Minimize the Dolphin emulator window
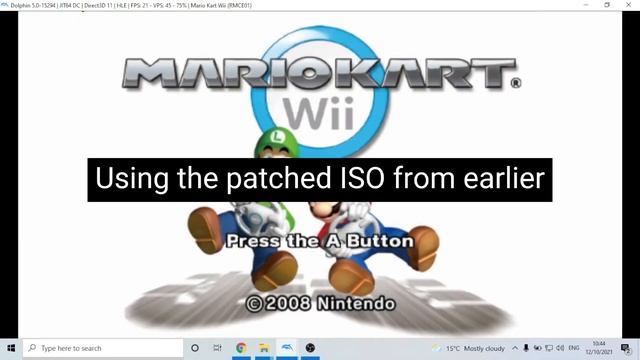640x360 pixels. (x=586, y=5)
